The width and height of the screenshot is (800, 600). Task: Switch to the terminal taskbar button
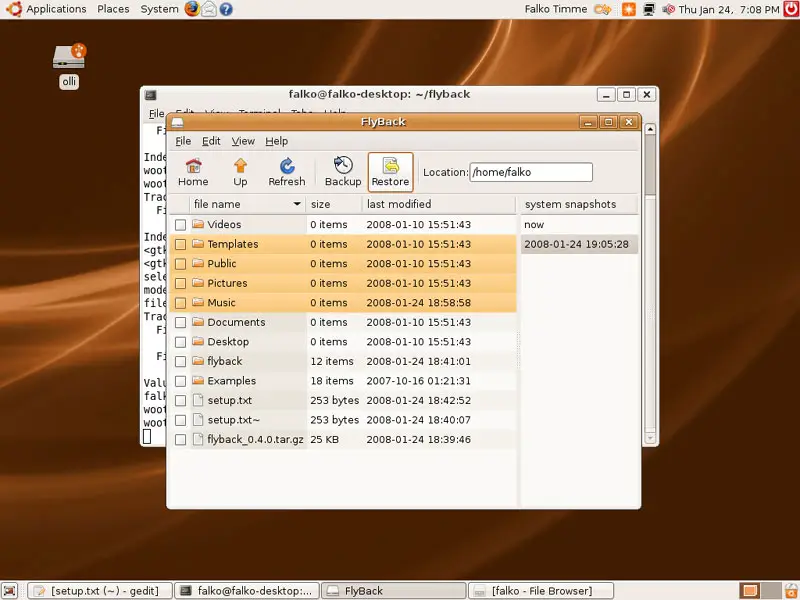pos(247,591)
